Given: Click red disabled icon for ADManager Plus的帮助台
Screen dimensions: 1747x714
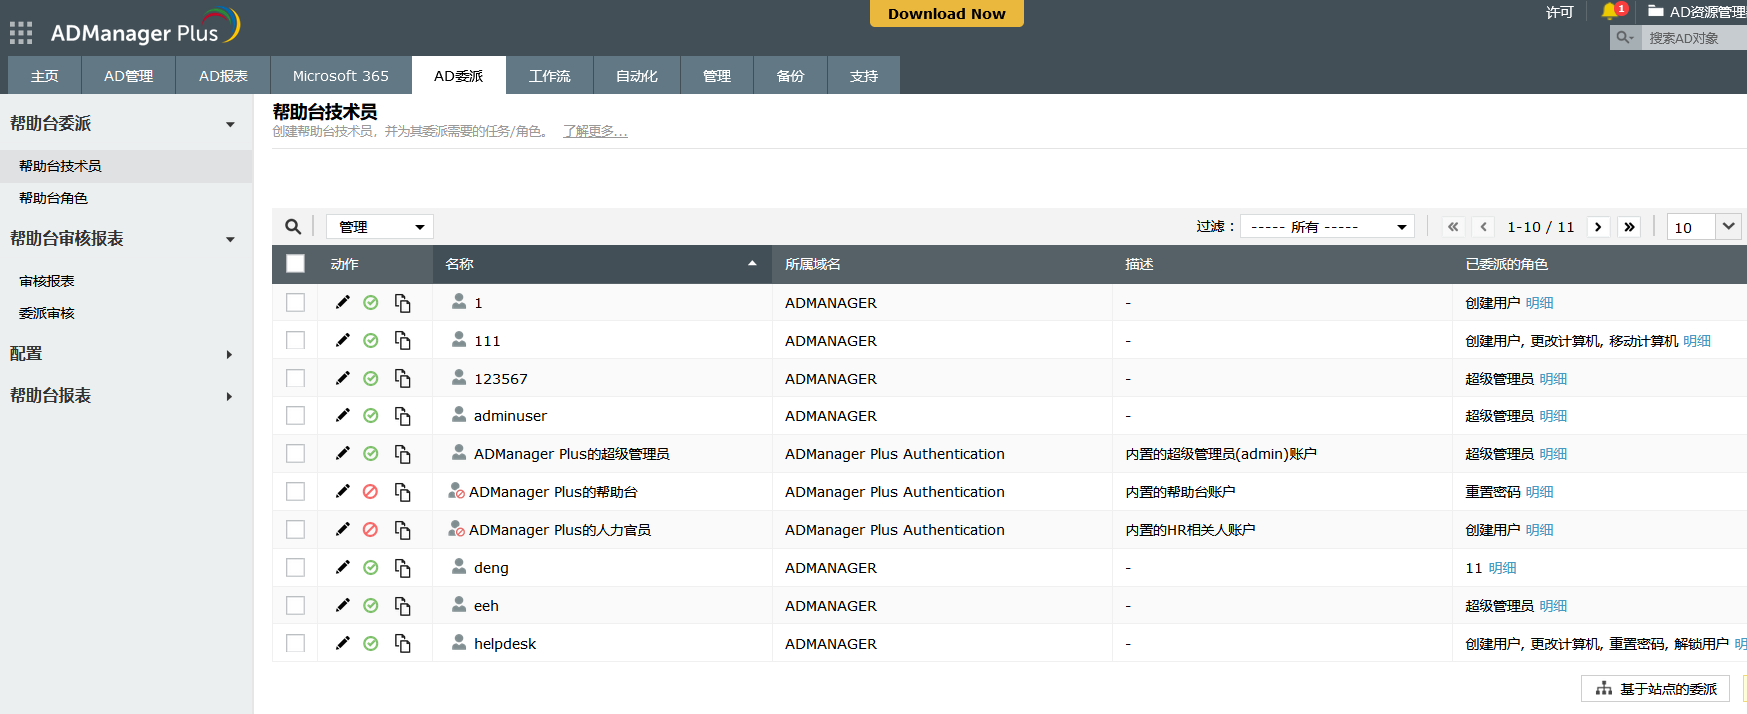Looking at the screenshot, I should pos(371,491).
